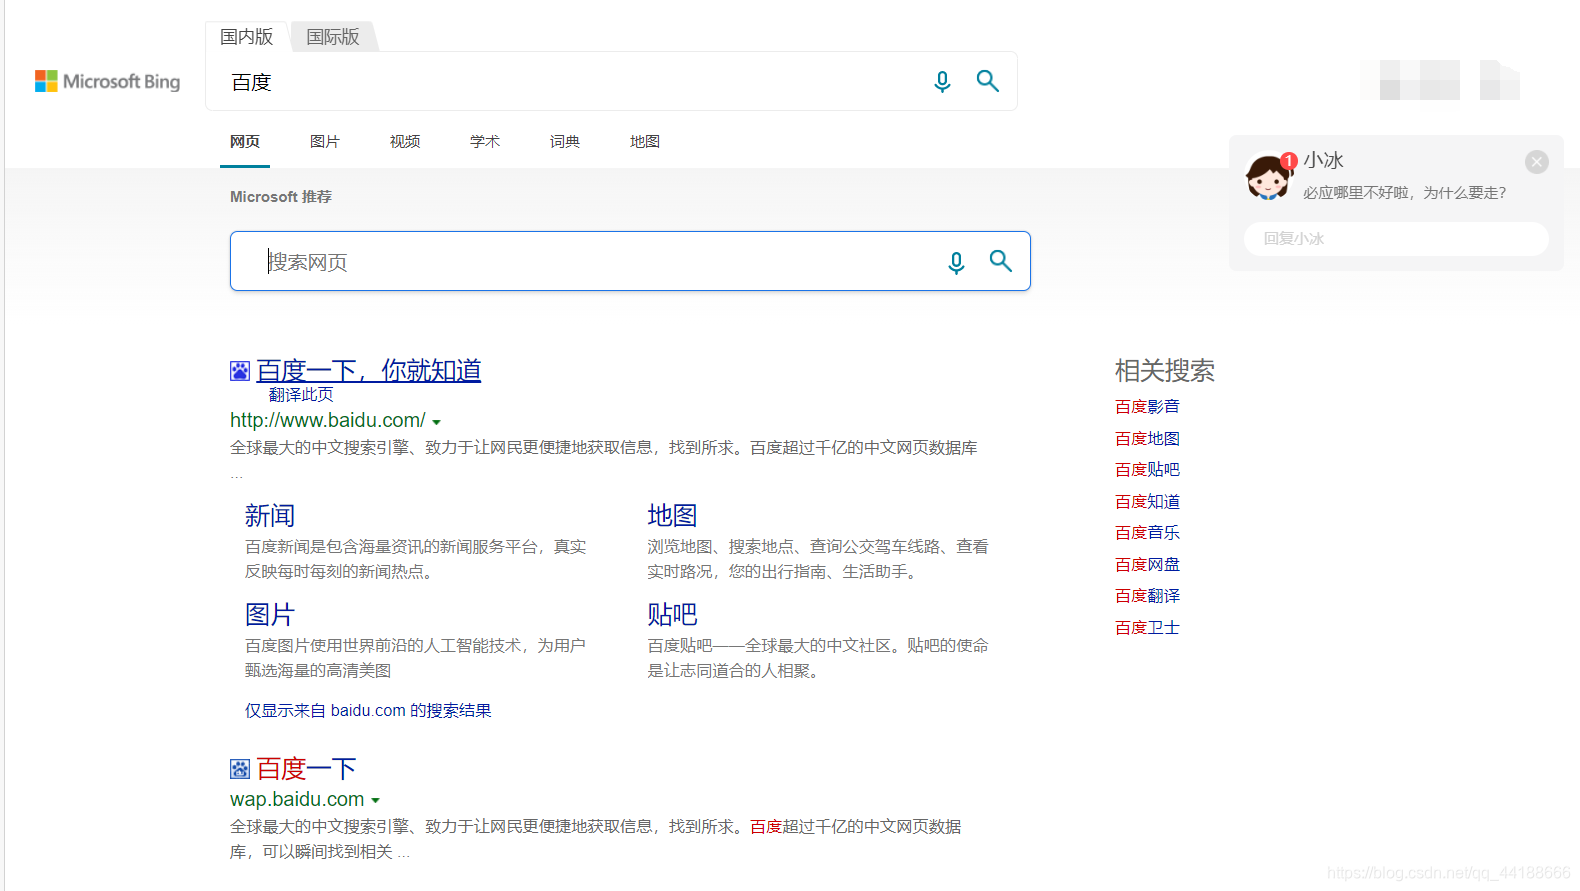Image resolution: width=1580 pixels, height=891 pixels.
Task: Click the 贴吧 description 百度贴吧——全球最大的中文社区
Action: (x=818, y=658)
